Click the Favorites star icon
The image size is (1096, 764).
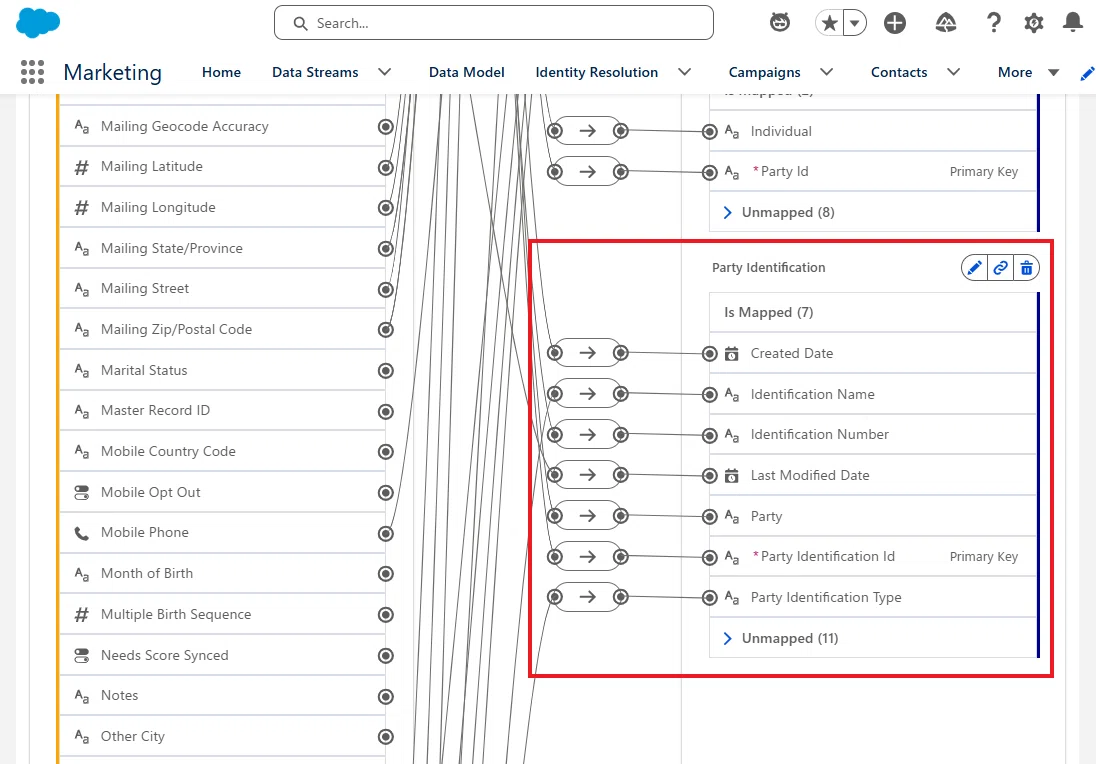(x=830, y=23)
